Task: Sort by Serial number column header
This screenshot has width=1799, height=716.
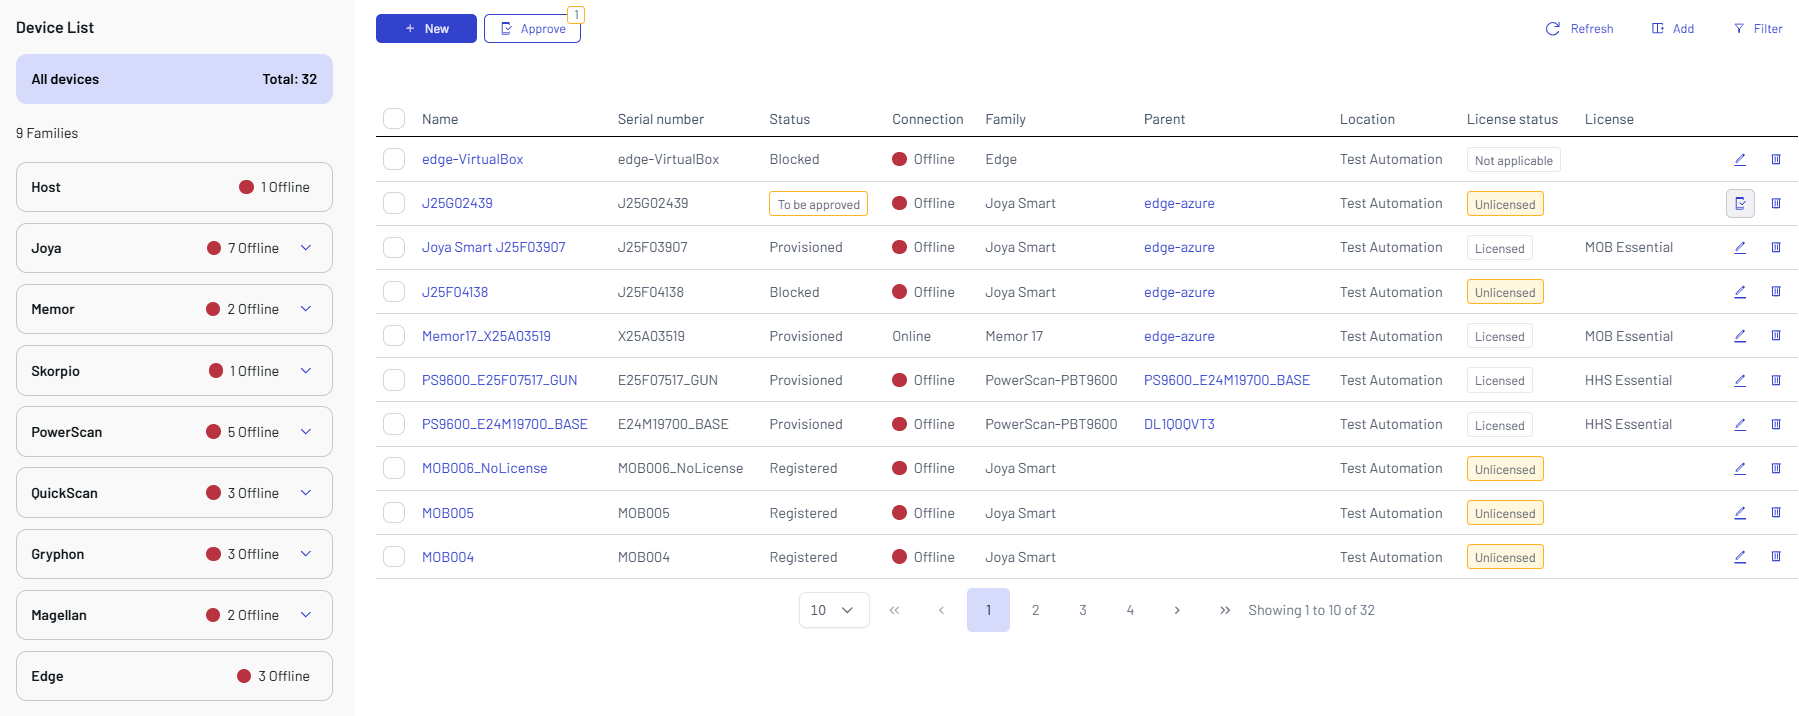Action: pyautogui.click(x=661, y=119)
